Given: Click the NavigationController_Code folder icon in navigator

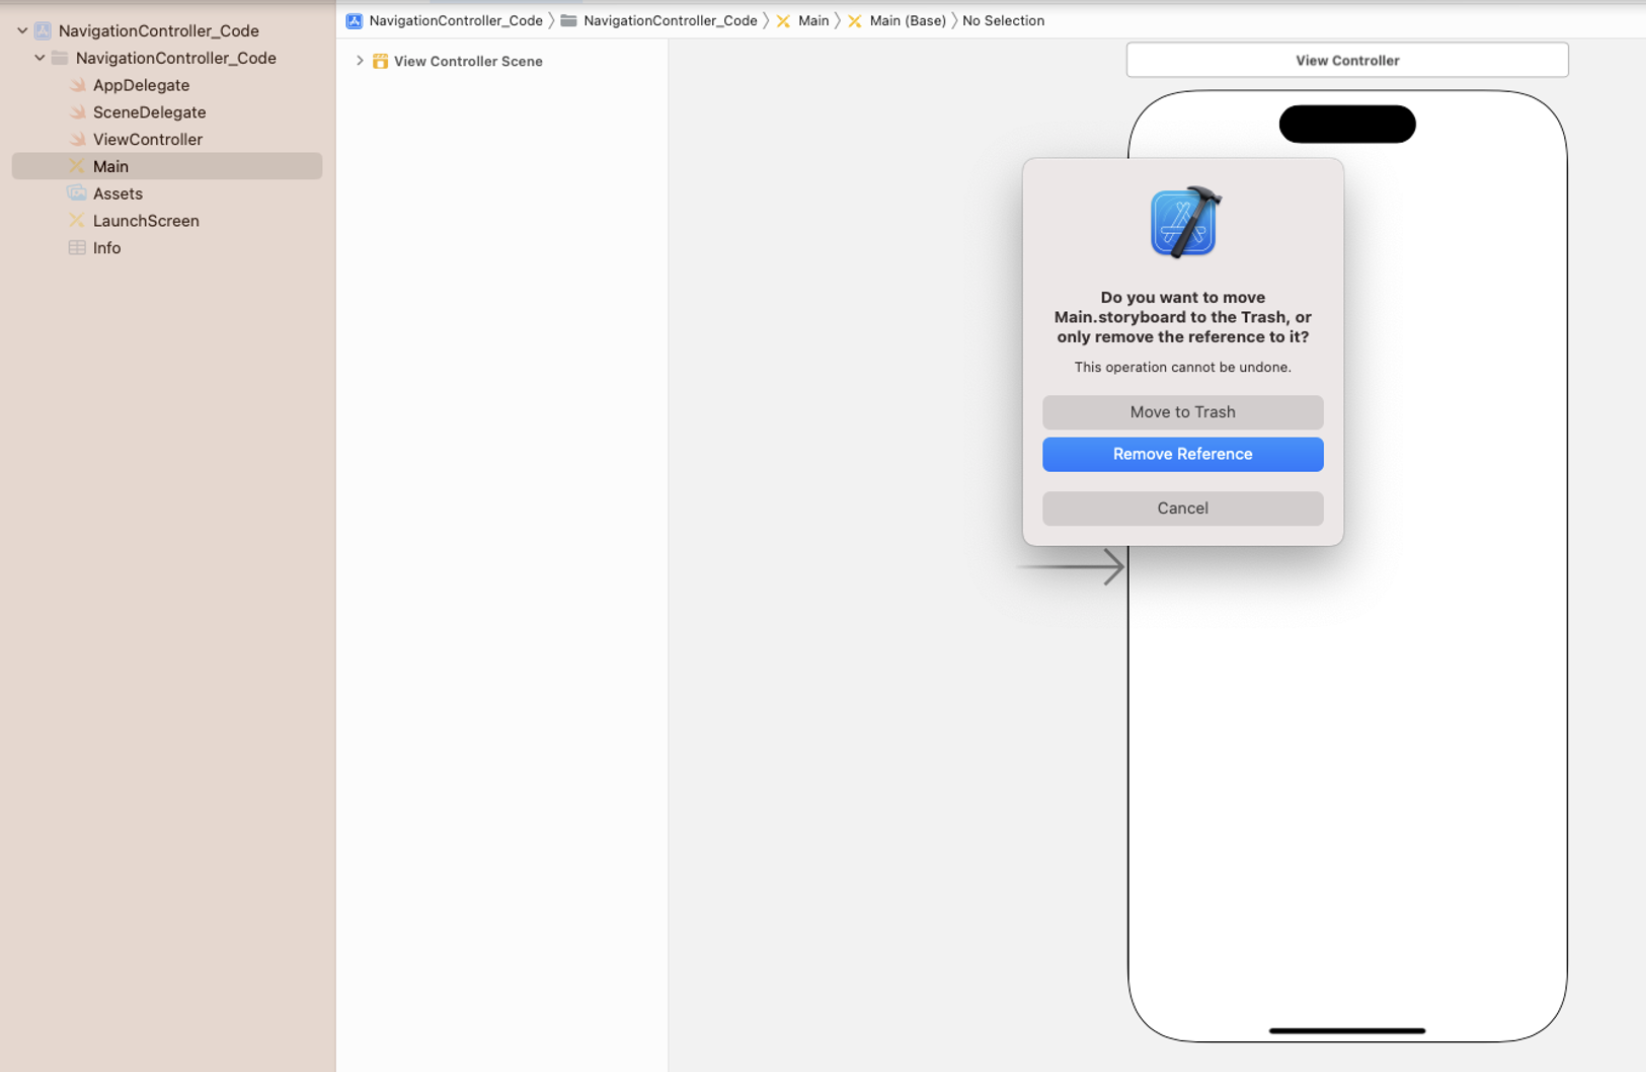Looking at the screenshot, I should pyautogui.click(x=60, y=58).
